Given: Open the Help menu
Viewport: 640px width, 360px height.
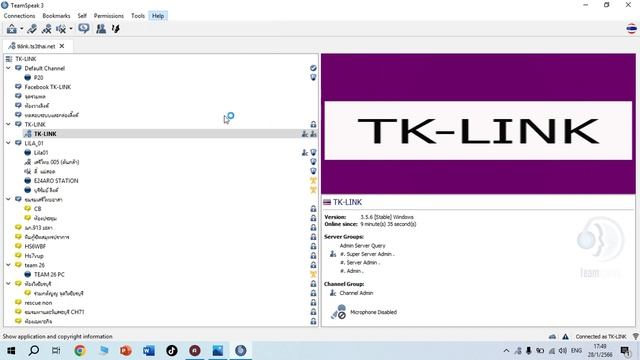Looking at the screenshot, I should click(x=158, y=16).
